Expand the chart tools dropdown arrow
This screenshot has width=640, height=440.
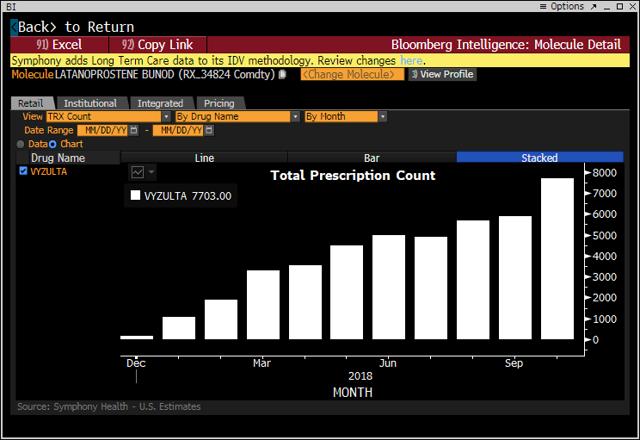point(151,172)
